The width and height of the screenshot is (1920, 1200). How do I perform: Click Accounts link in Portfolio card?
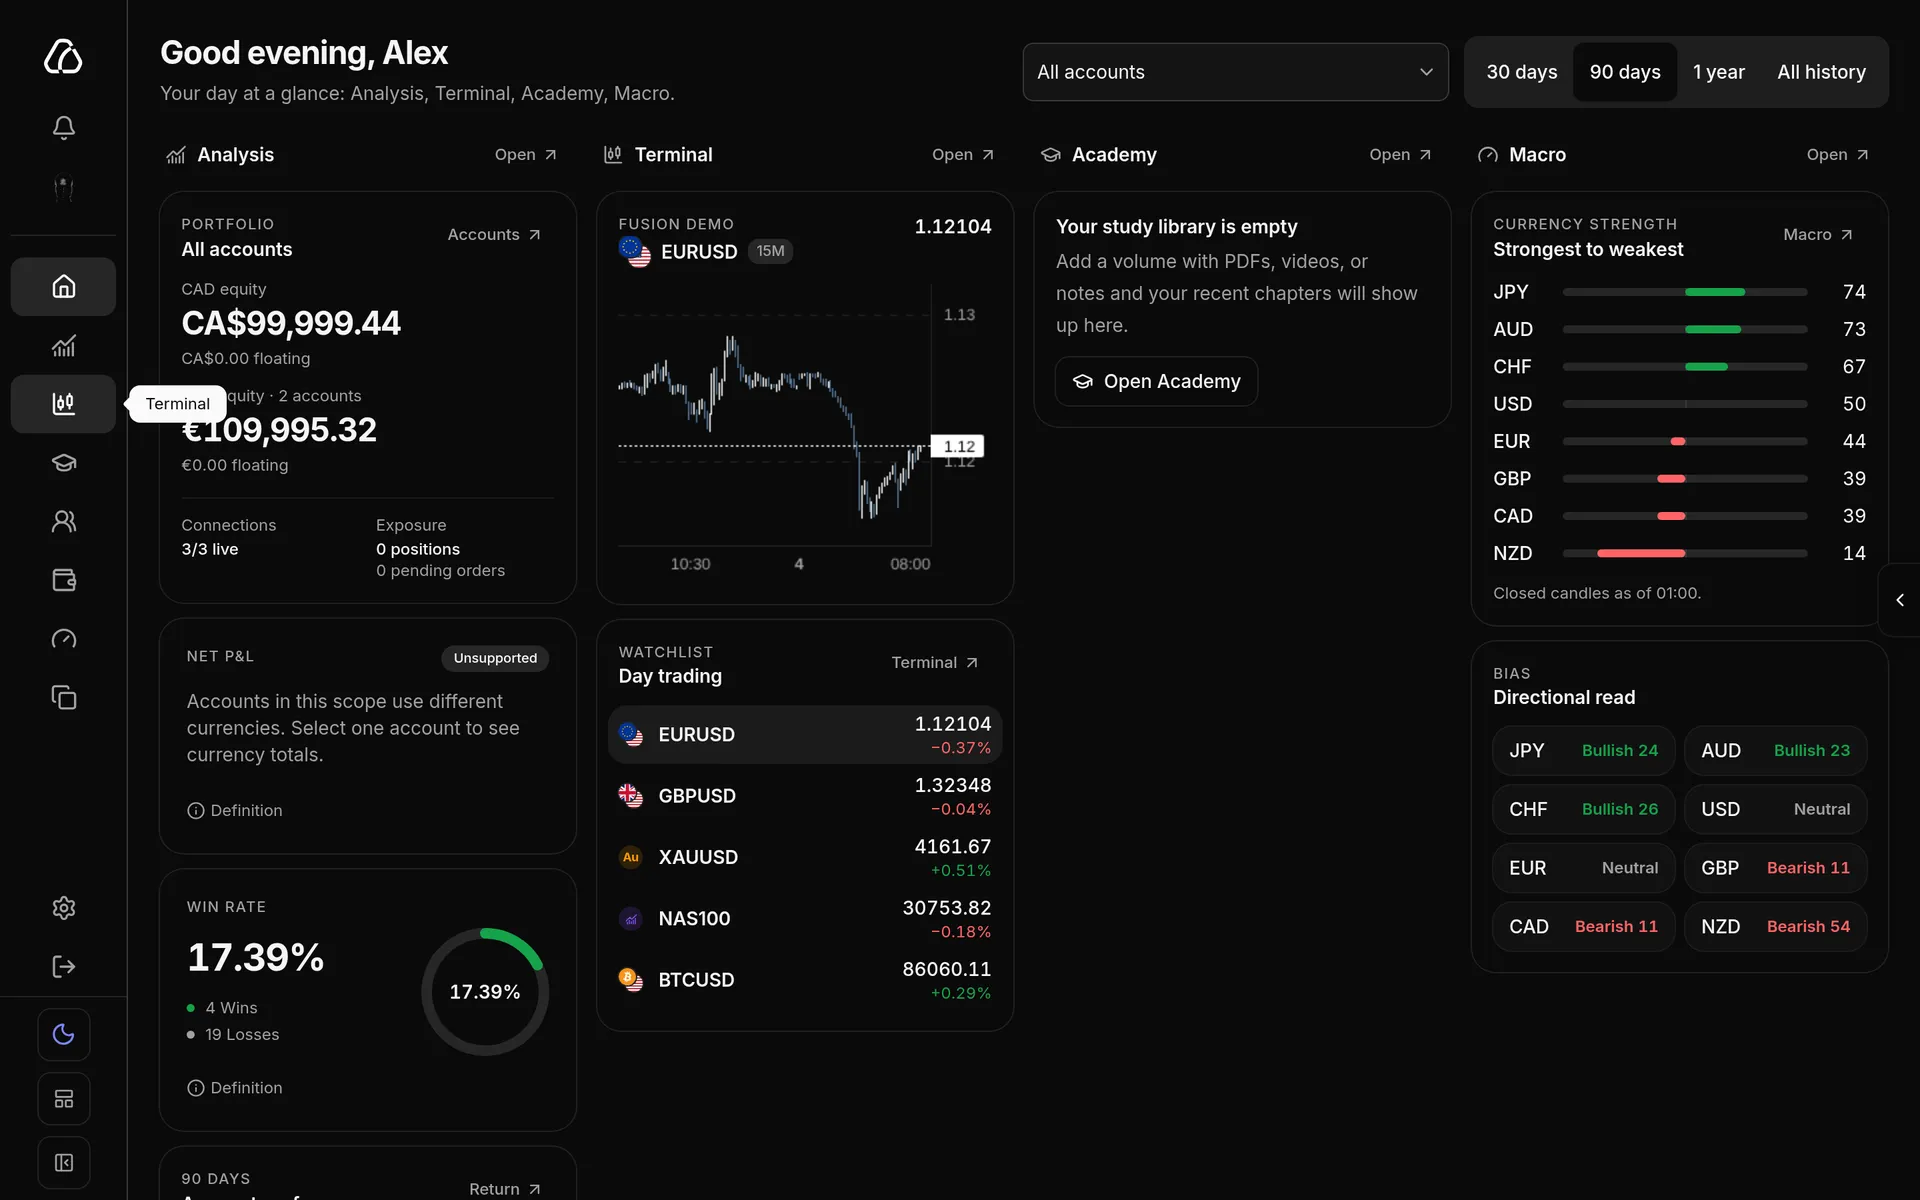494,234
